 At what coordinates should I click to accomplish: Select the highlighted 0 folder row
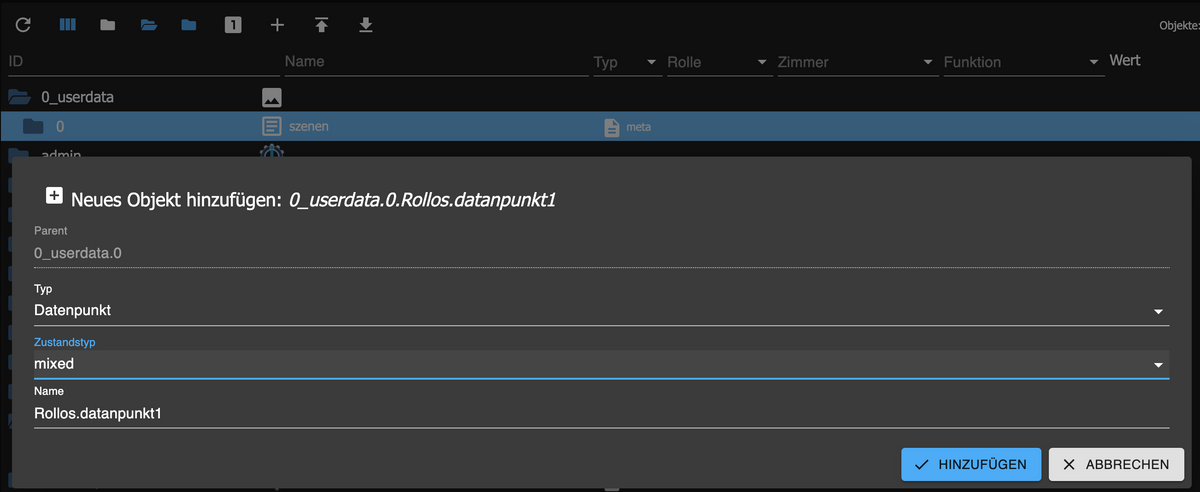[60, 127]
